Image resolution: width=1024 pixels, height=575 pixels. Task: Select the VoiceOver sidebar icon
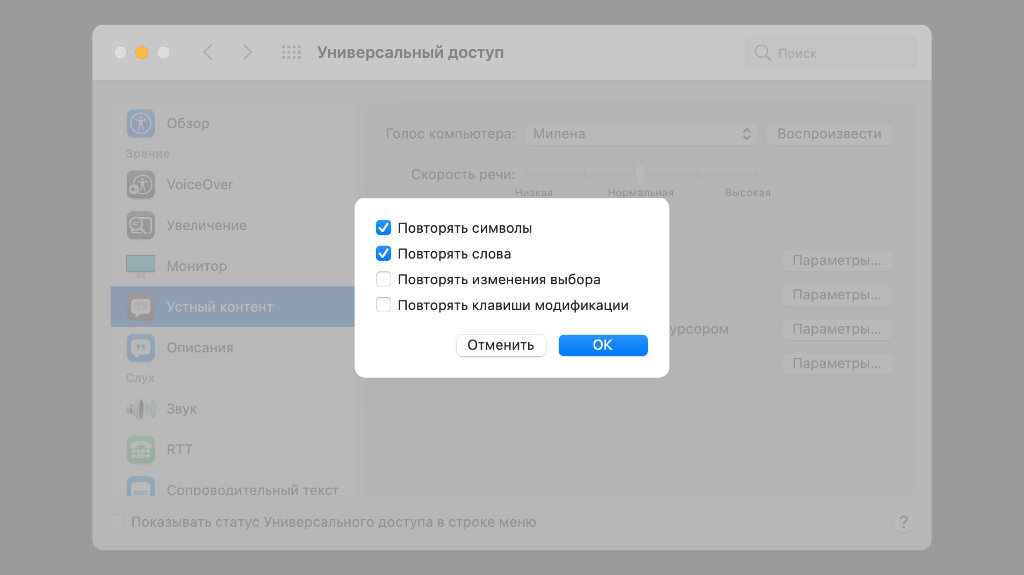[140, 185]
